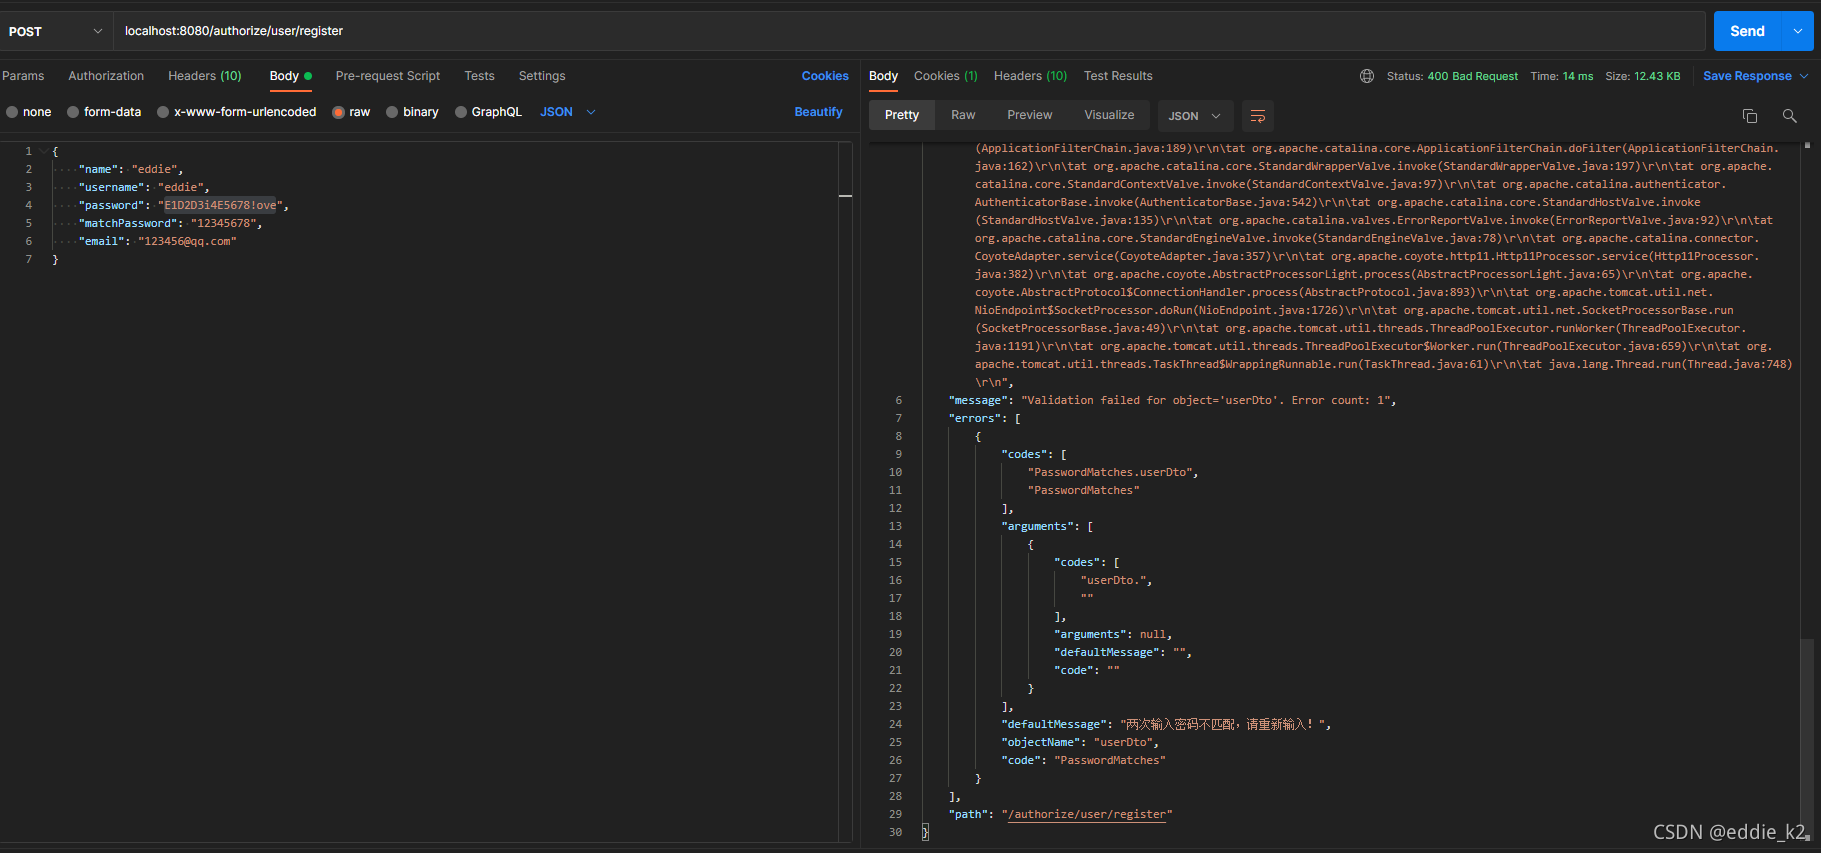Open the request Headers (10) tab
Viewport: 1821px width, 853px height.
[x=205, y=76]
